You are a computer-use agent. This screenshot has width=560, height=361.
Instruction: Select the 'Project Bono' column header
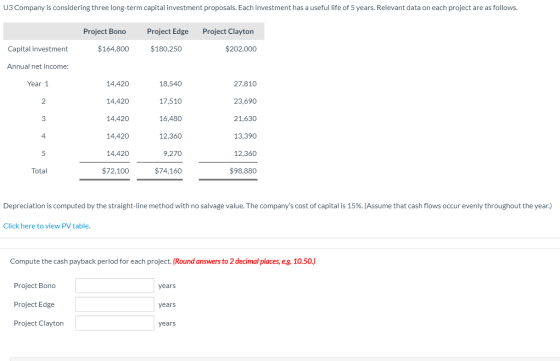pyautogui.click(x=105, y=31)
